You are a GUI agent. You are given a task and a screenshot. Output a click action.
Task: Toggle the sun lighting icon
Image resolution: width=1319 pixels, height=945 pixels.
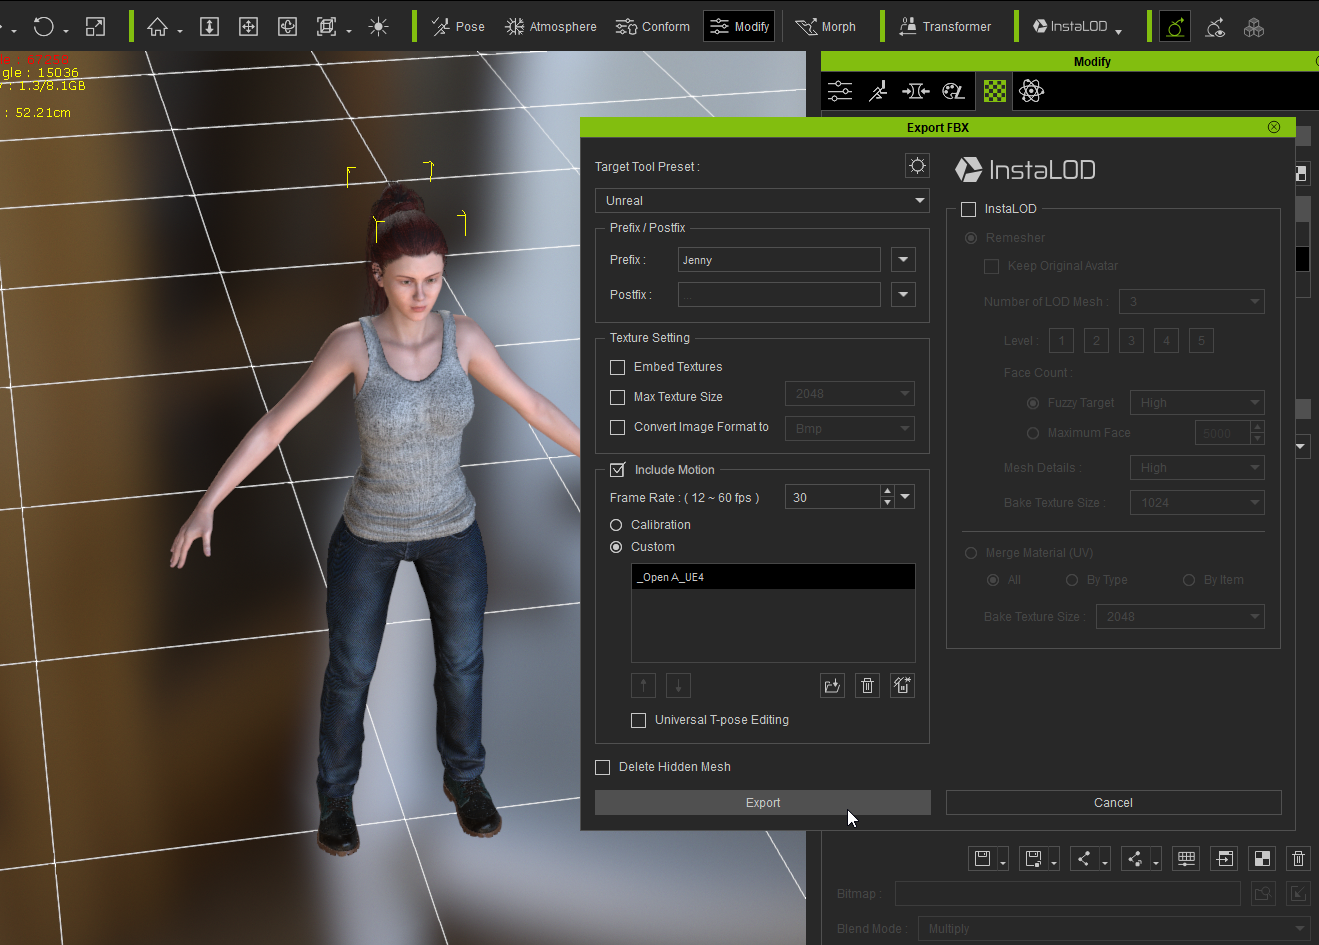(378, 27)
